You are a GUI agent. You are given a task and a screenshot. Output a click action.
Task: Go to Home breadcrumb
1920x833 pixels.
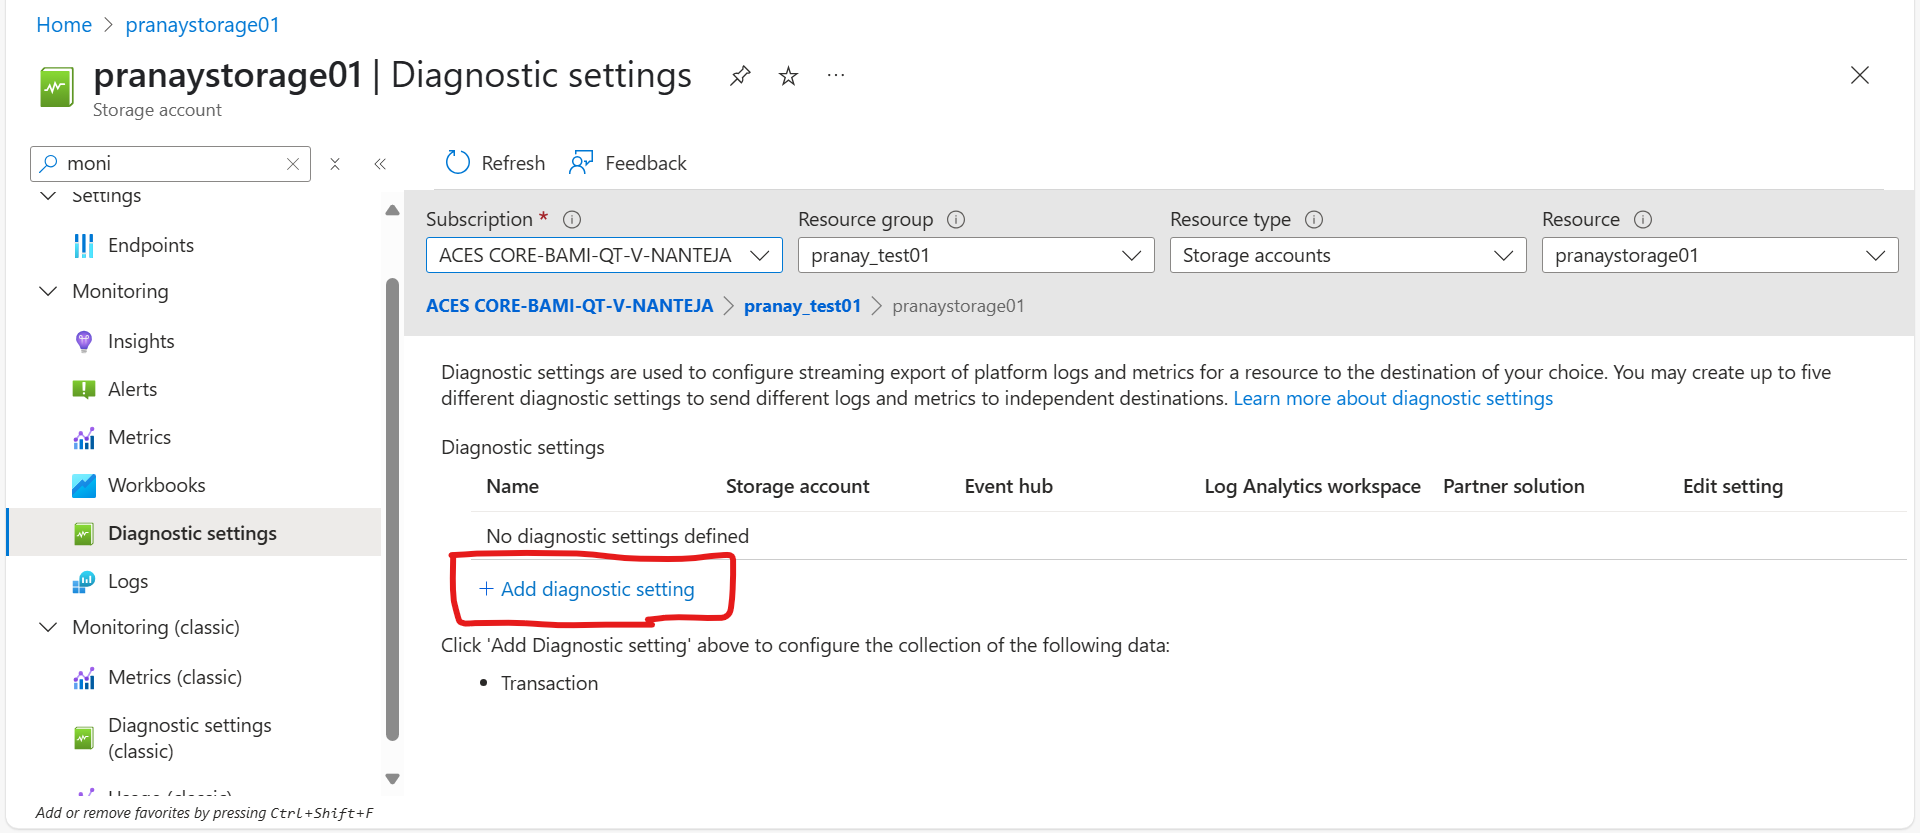(x=64, y=25)
